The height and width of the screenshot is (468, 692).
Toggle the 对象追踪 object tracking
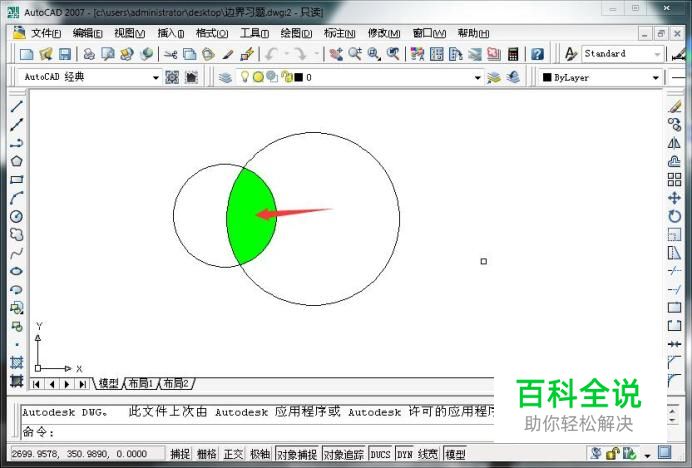344,454
